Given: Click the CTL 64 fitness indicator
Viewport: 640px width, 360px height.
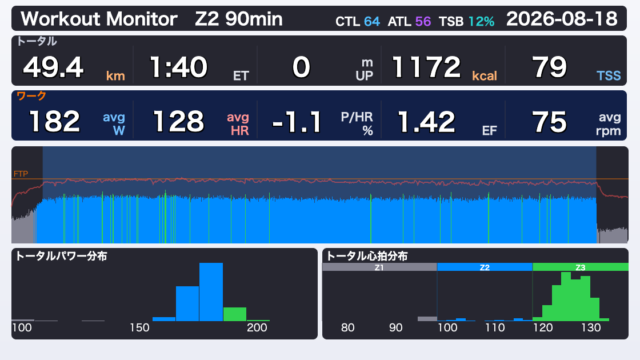Looking at the screenshot, I should tap(358, 21).
